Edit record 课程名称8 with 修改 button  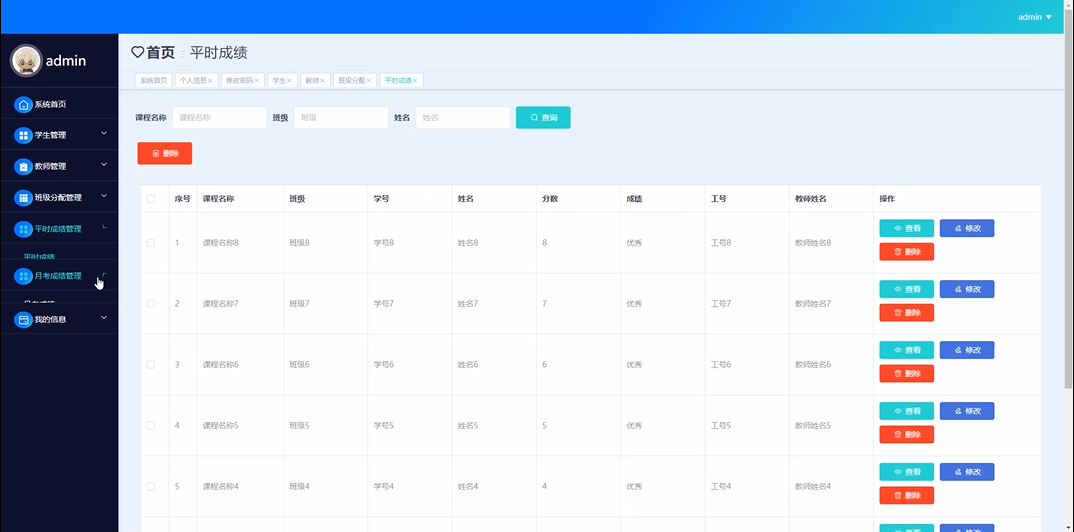(x=966, y=229)
